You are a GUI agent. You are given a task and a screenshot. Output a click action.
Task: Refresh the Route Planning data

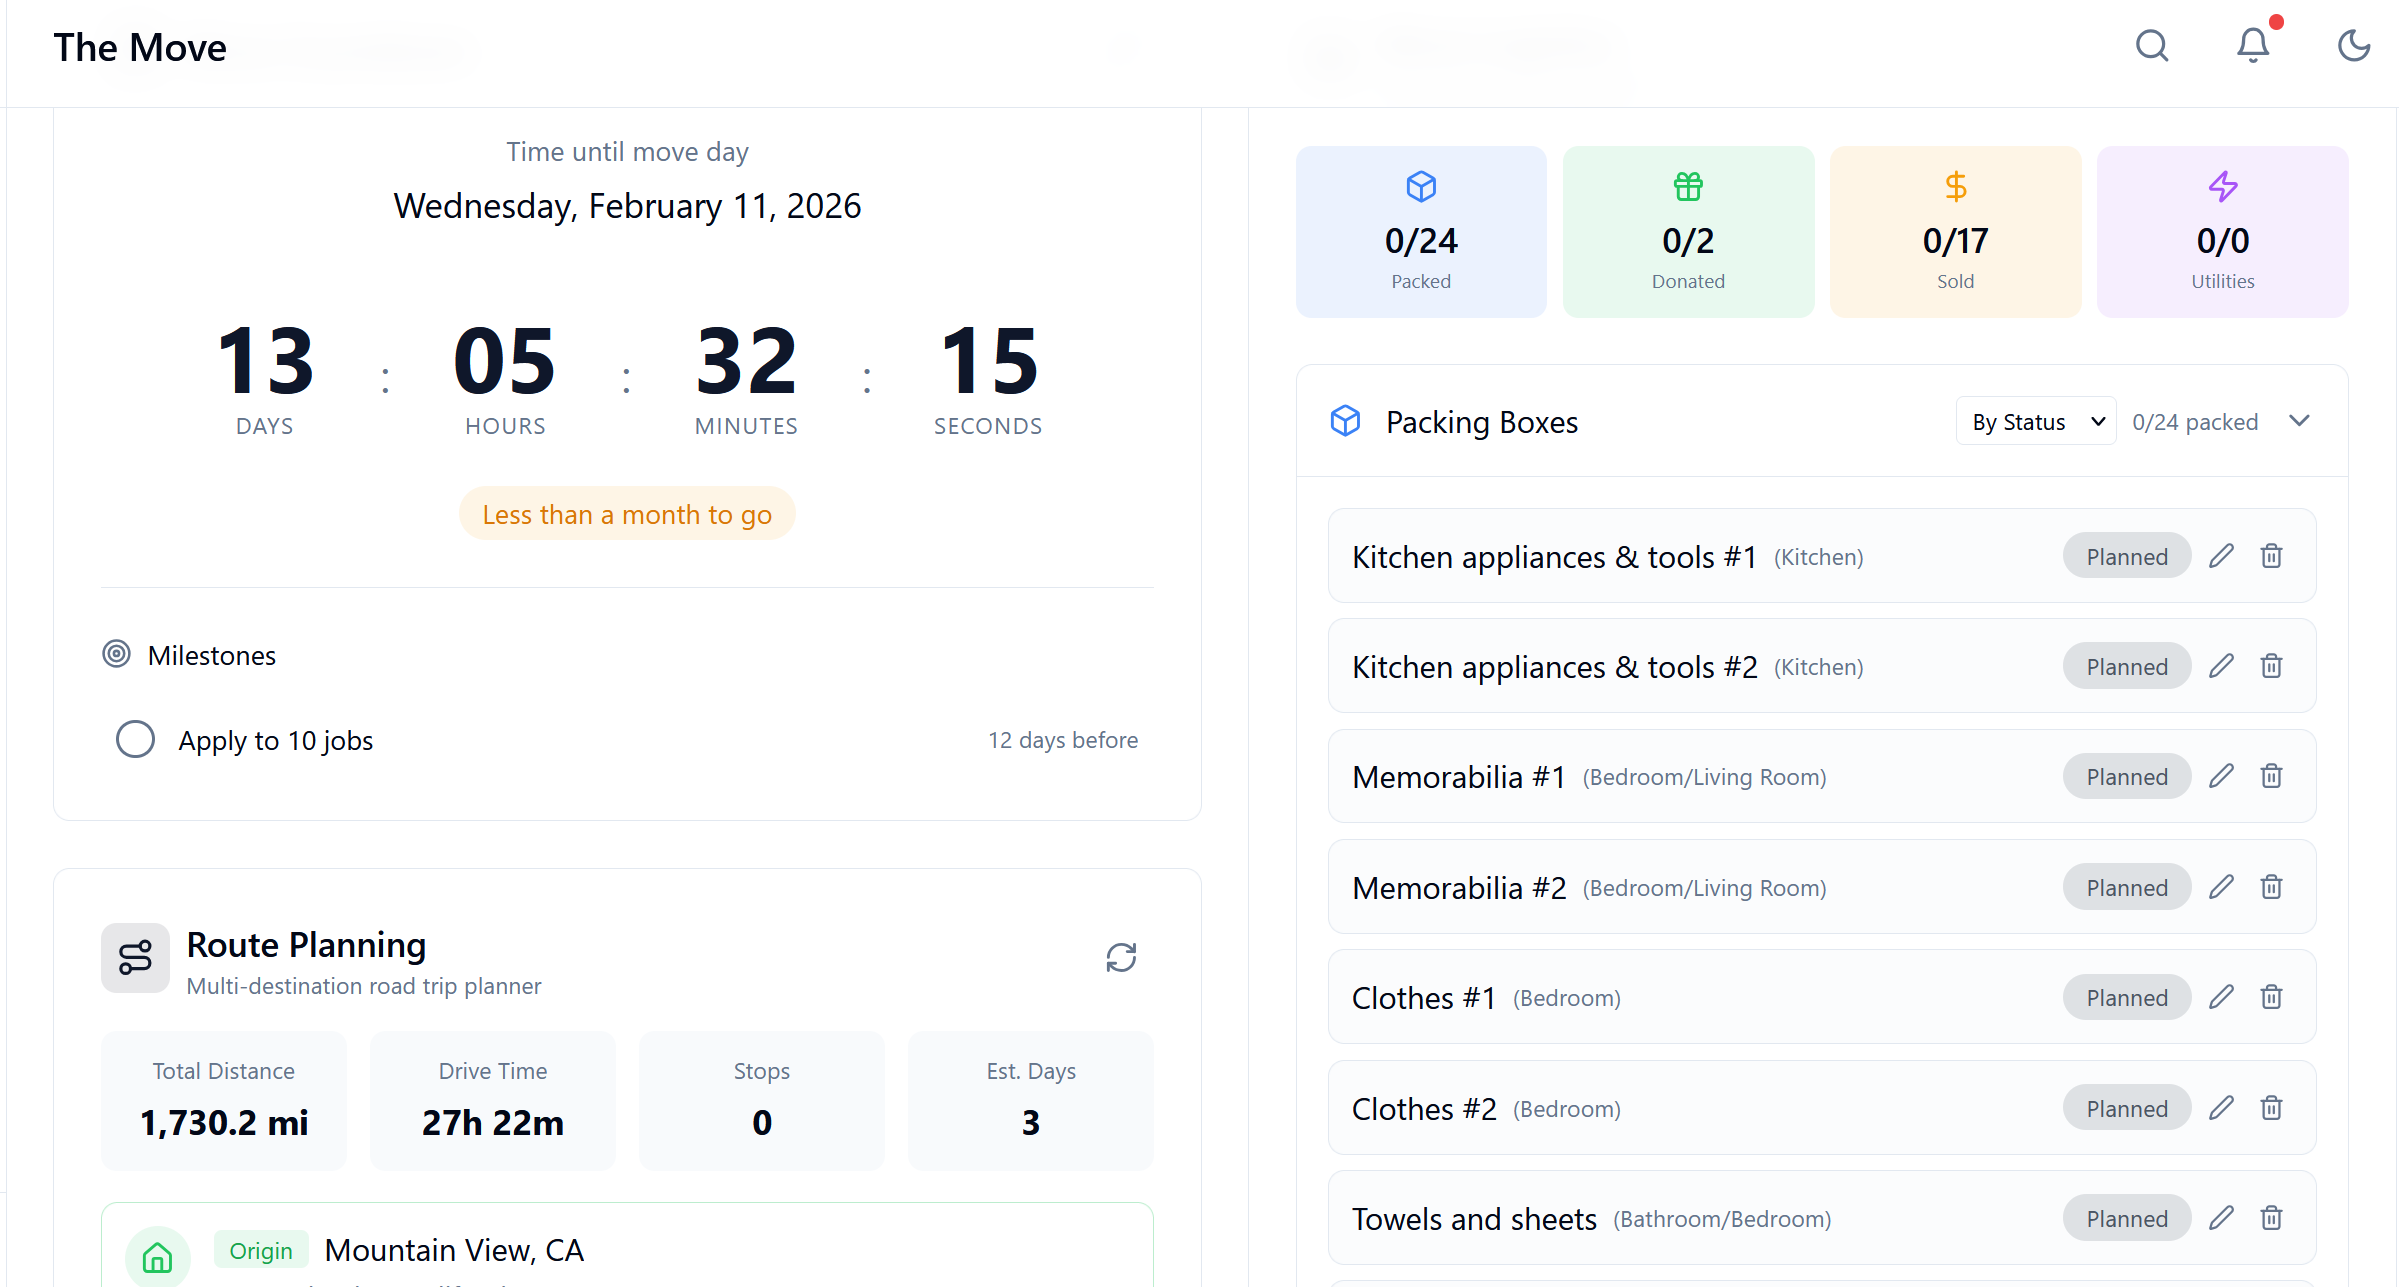[x=1121, y=957]
